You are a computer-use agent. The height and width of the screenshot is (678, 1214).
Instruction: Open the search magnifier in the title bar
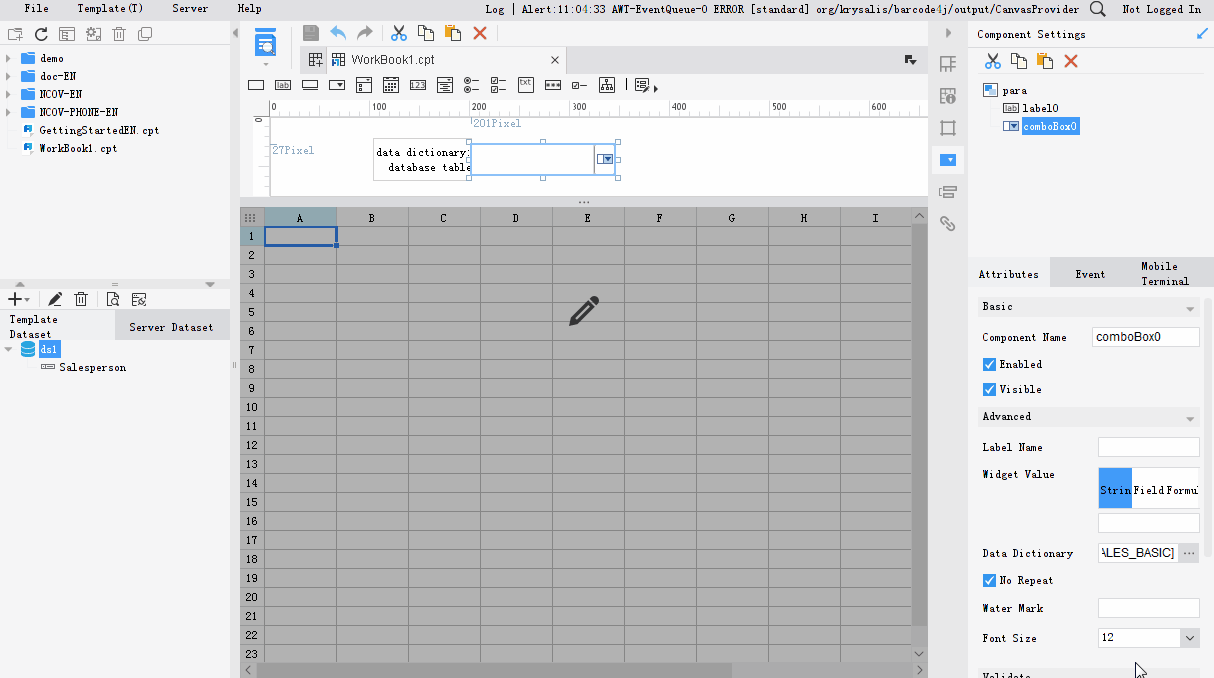click(x=1097, y=9)
